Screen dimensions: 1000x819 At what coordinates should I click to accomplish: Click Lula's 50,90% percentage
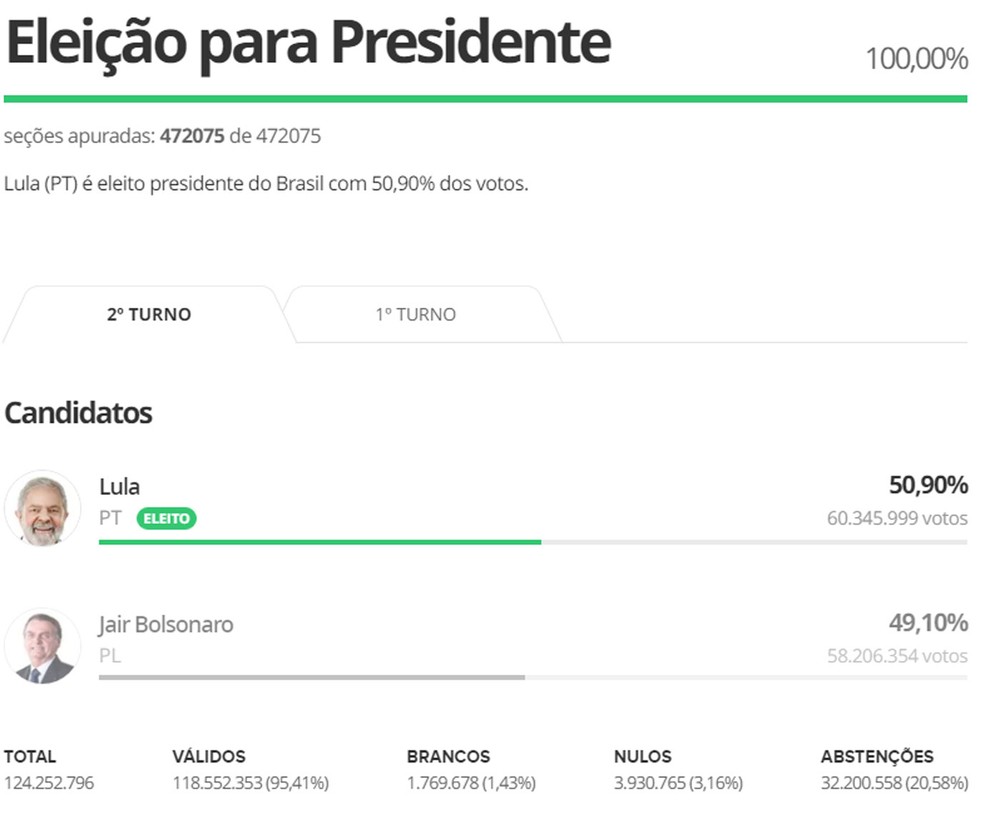coord(928,486)
